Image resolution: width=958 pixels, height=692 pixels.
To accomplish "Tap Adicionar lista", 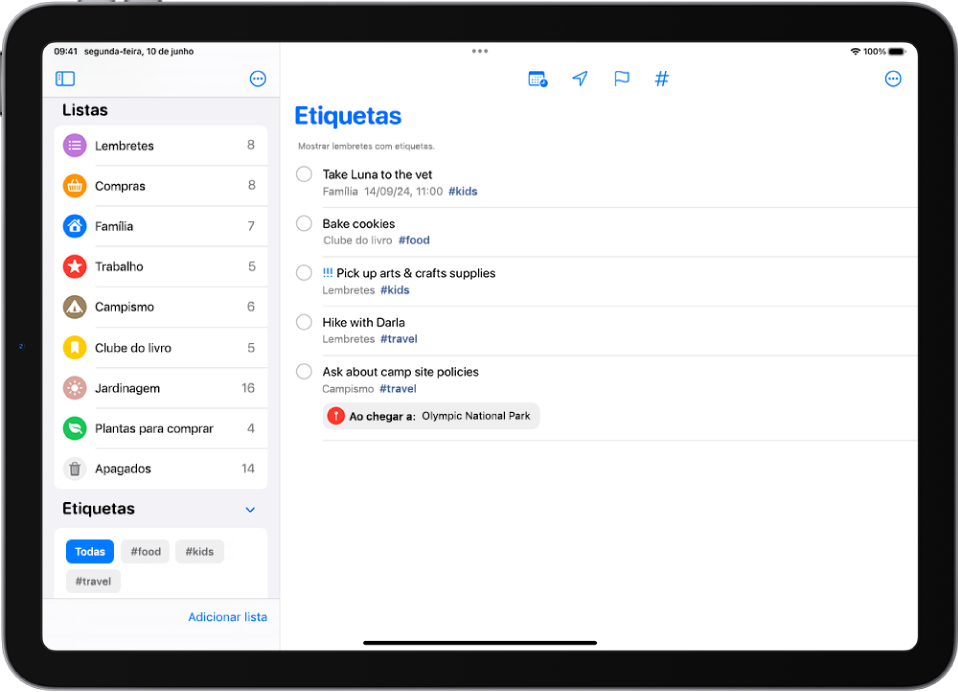I will [227, 617].
